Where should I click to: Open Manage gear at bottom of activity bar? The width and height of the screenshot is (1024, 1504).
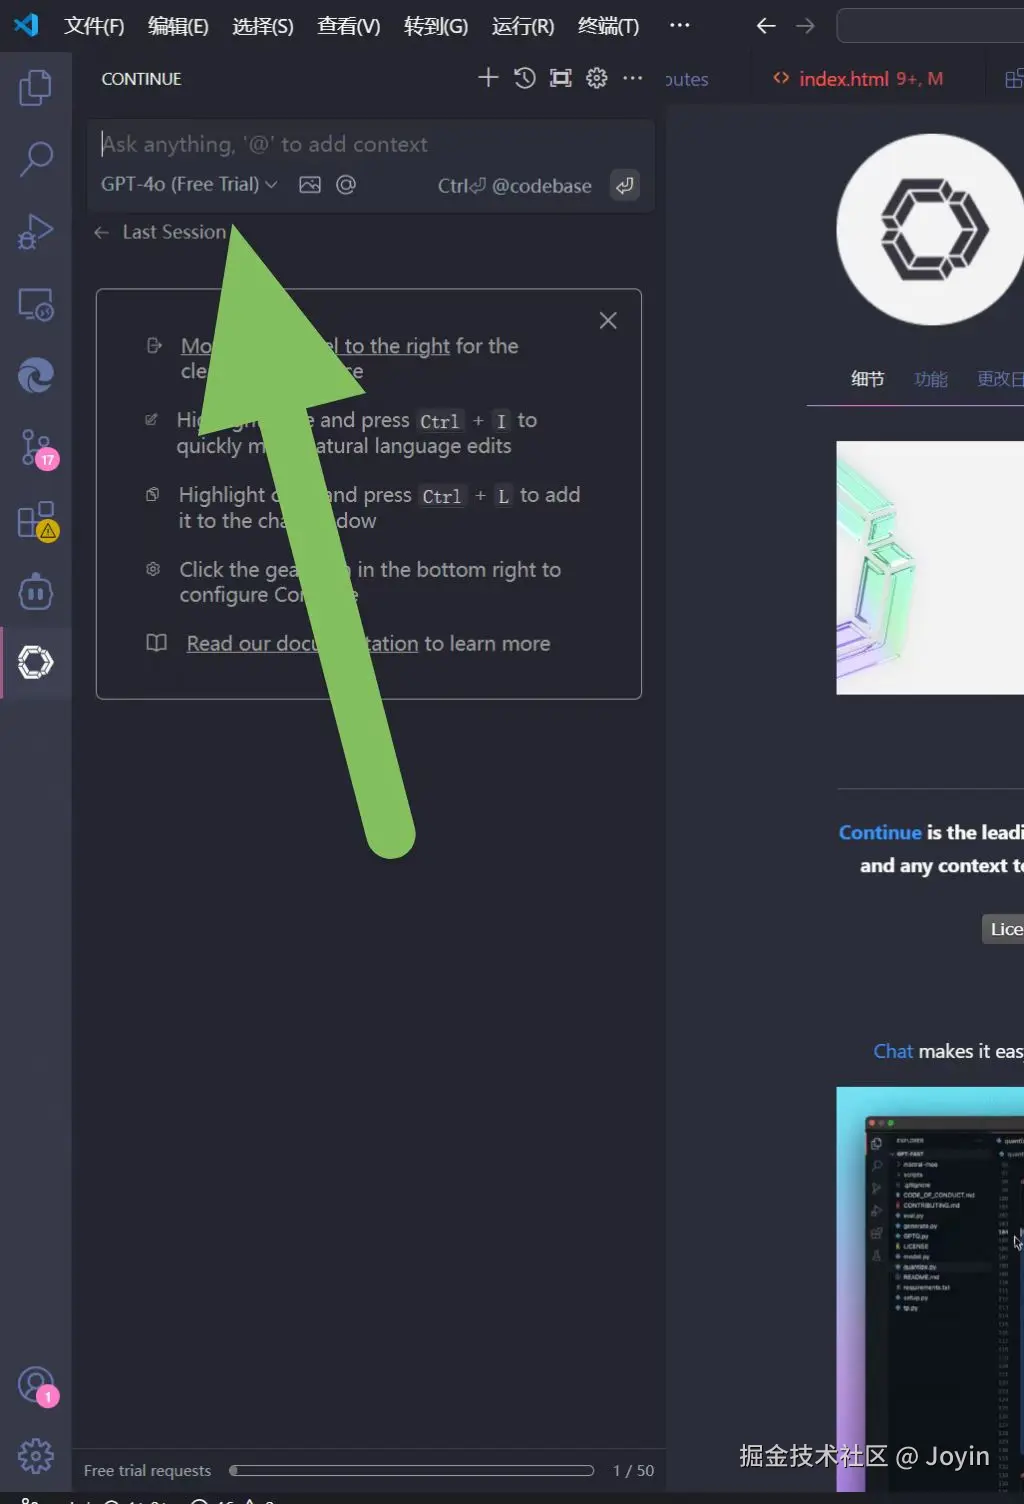tap(35, 1456)
